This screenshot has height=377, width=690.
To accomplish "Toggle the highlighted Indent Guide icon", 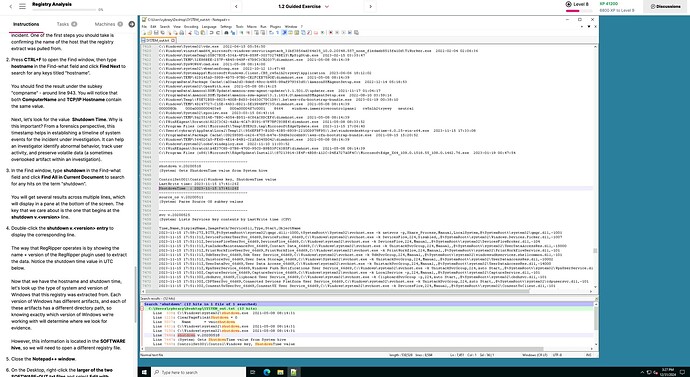I will point(285,33).
